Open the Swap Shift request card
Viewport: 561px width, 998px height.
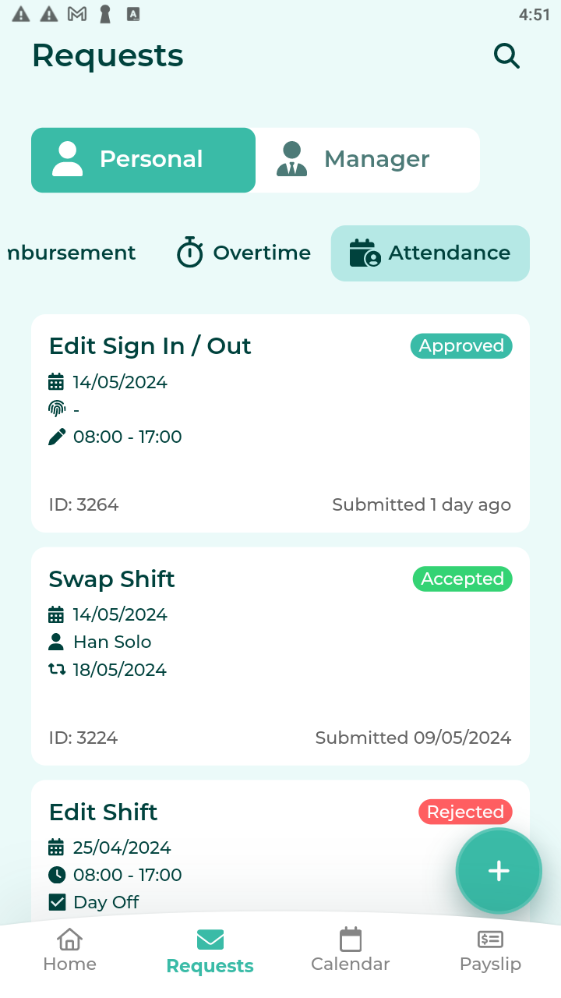pyautogui.click(x=280, y=656)
